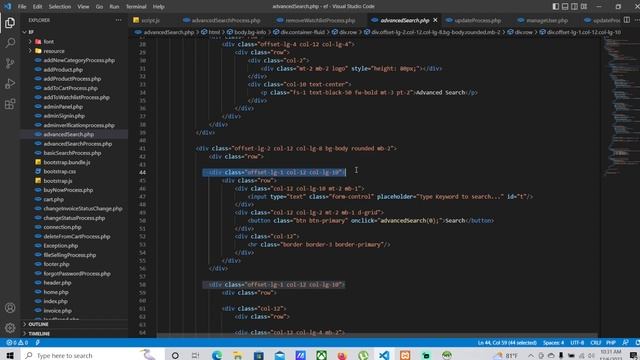Open the Manage gear icon

[10, 328]
